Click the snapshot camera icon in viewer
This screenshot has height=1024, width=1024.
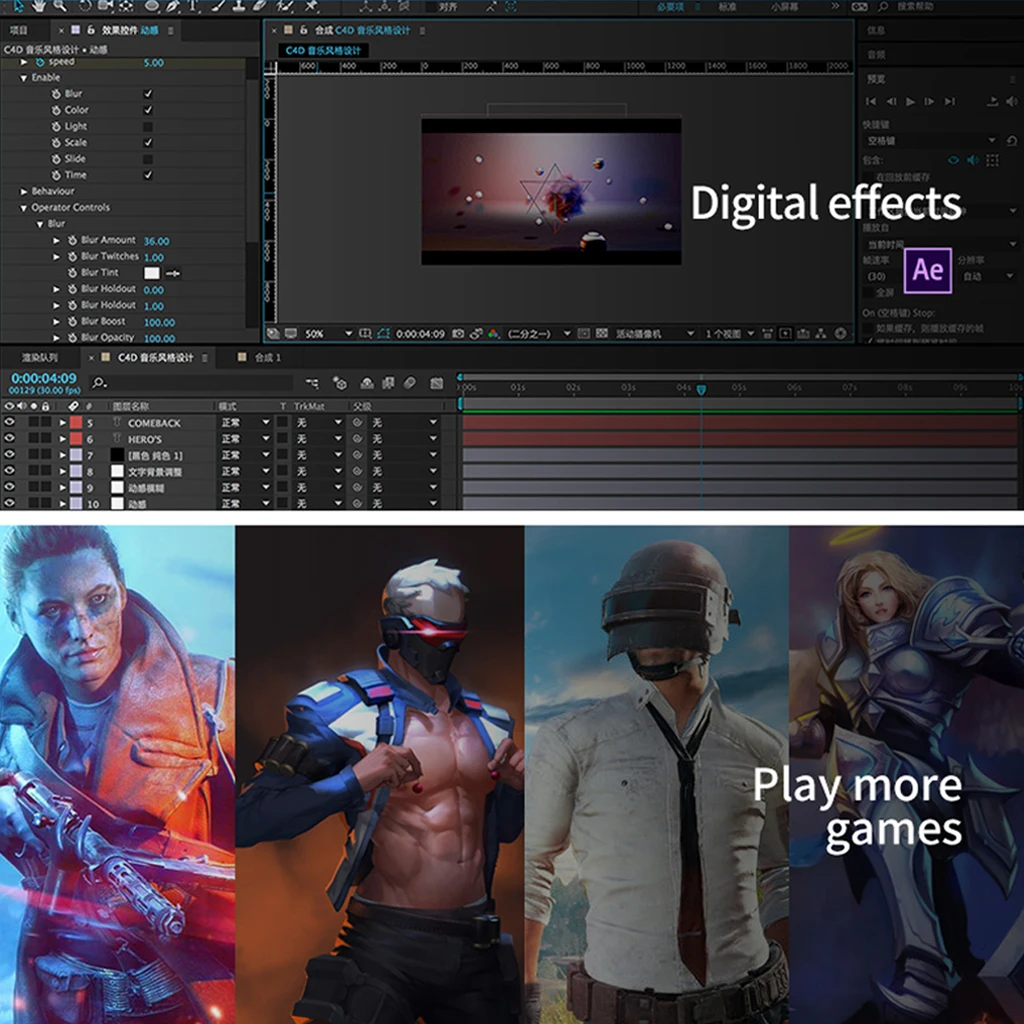[x=458, y=334]
